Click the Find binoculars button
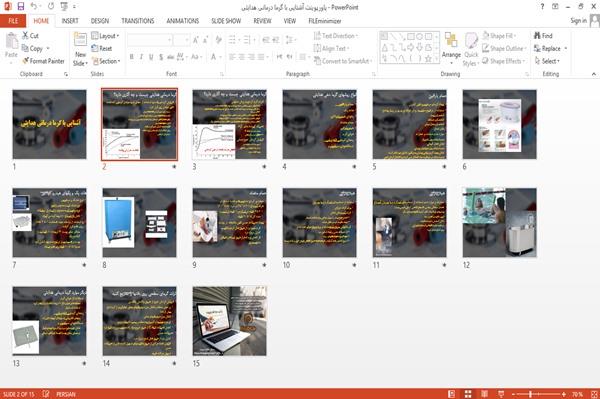The image size is (600, 399). [x=543, y=36]
